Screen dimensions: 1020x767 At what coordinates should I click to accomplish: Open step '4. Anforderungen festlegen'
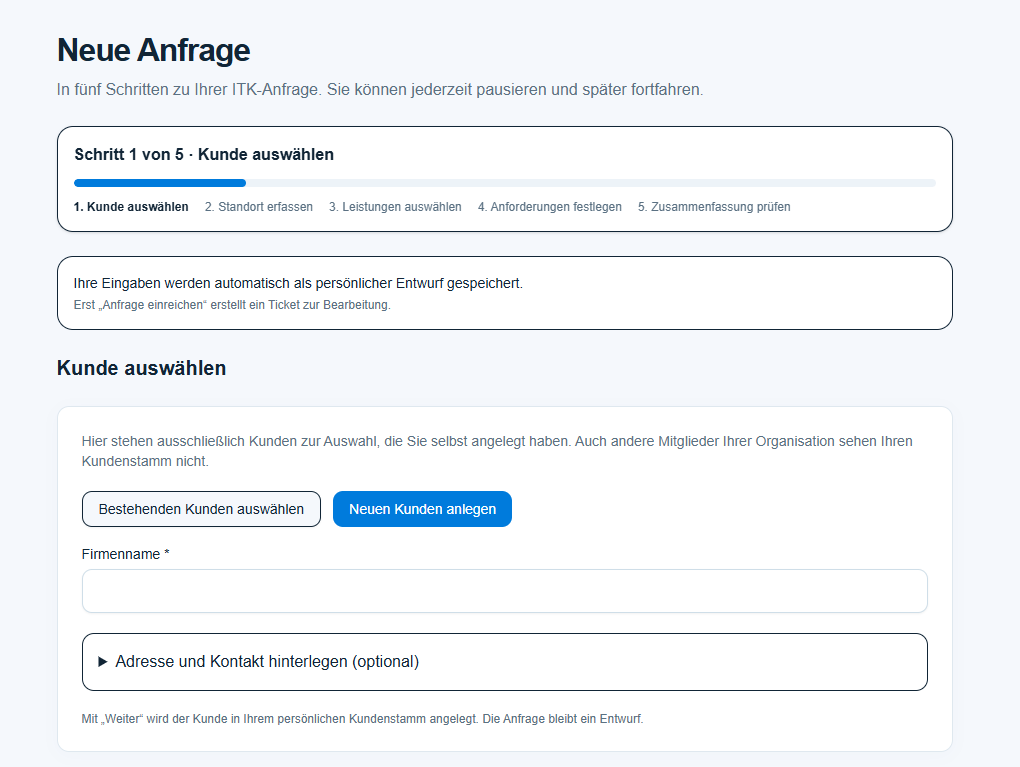550,207
